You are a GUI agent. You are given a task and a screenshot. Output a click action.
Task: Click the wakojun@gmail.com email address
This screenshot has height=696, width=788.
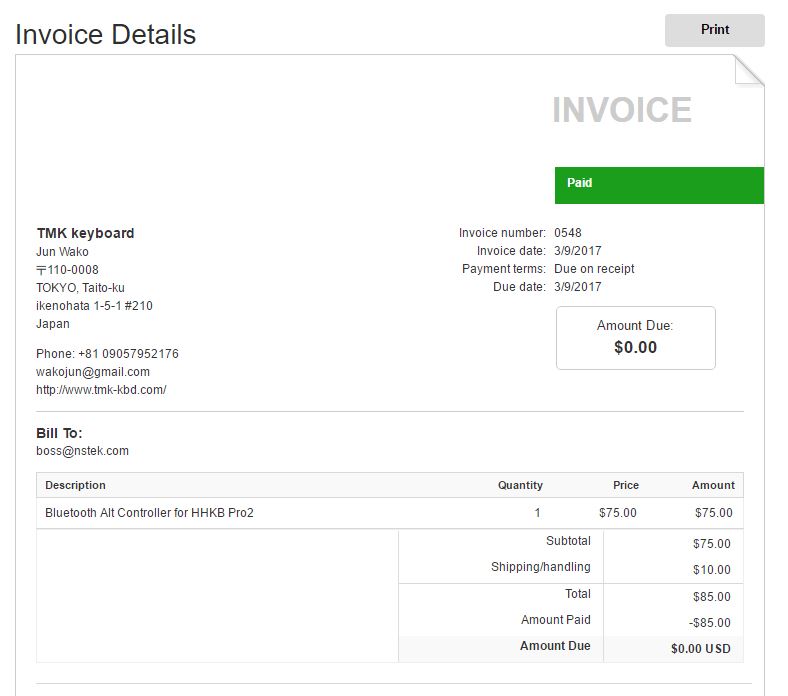point(93,372)
